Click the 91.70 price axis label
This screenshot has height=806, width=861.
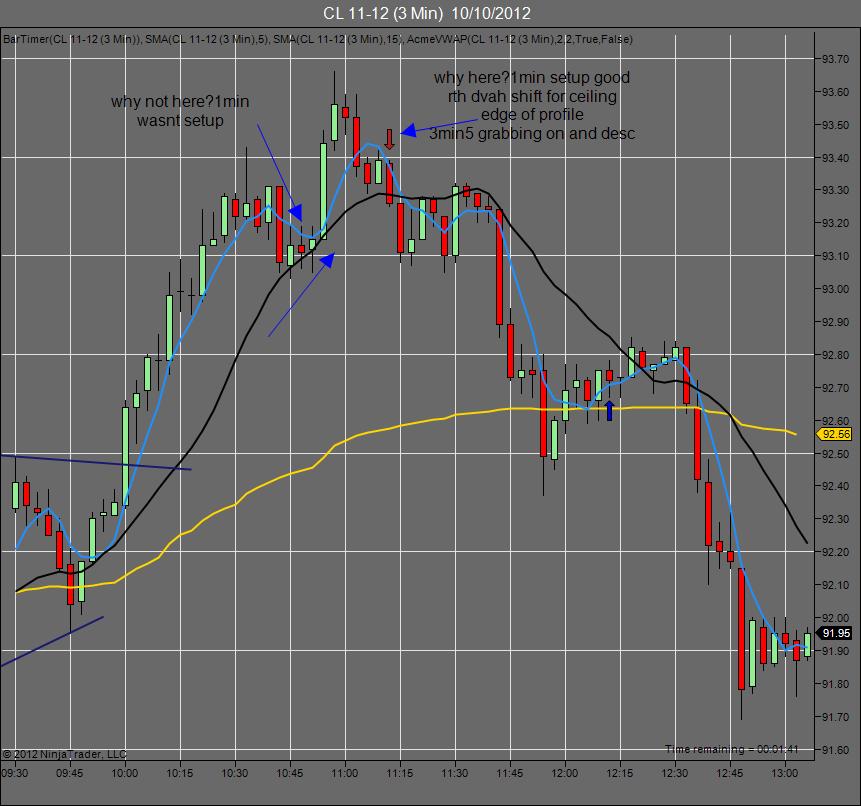[x=835, y=717]
